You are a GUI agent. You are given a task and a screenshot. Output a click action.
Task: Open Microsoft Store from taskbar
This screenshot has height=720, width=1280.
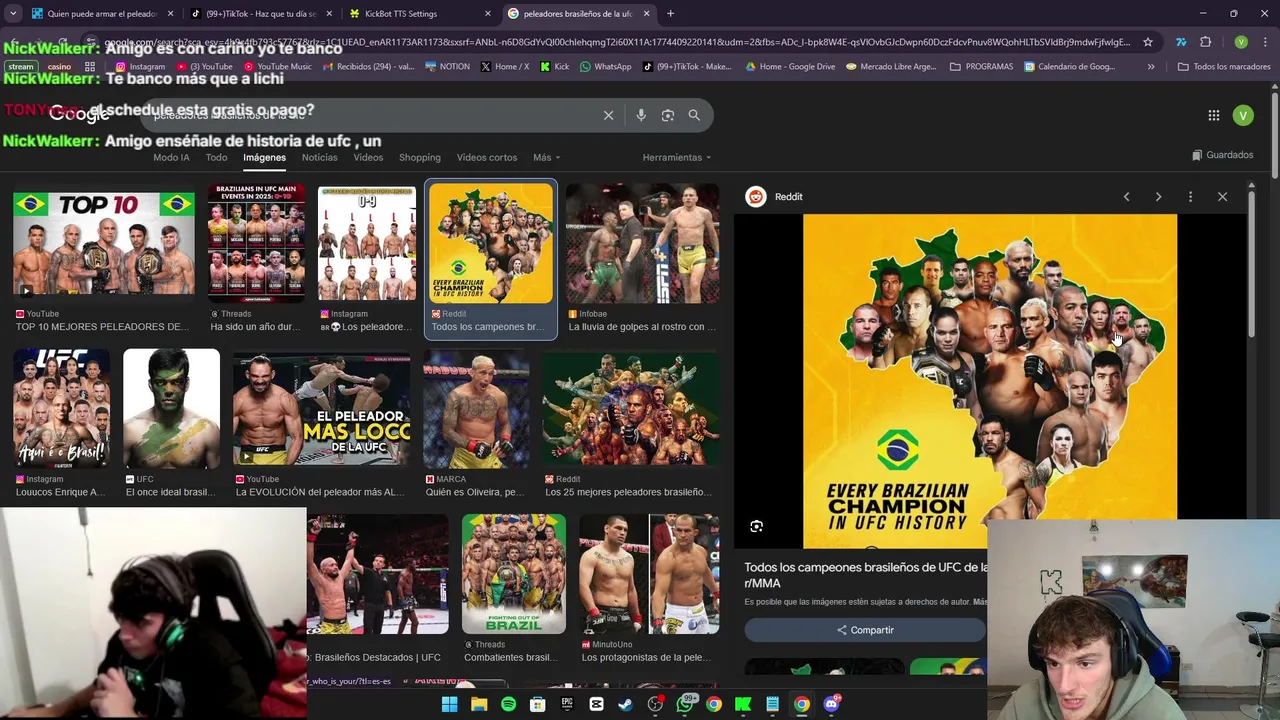pyautogui.click(x=538, y=704)
